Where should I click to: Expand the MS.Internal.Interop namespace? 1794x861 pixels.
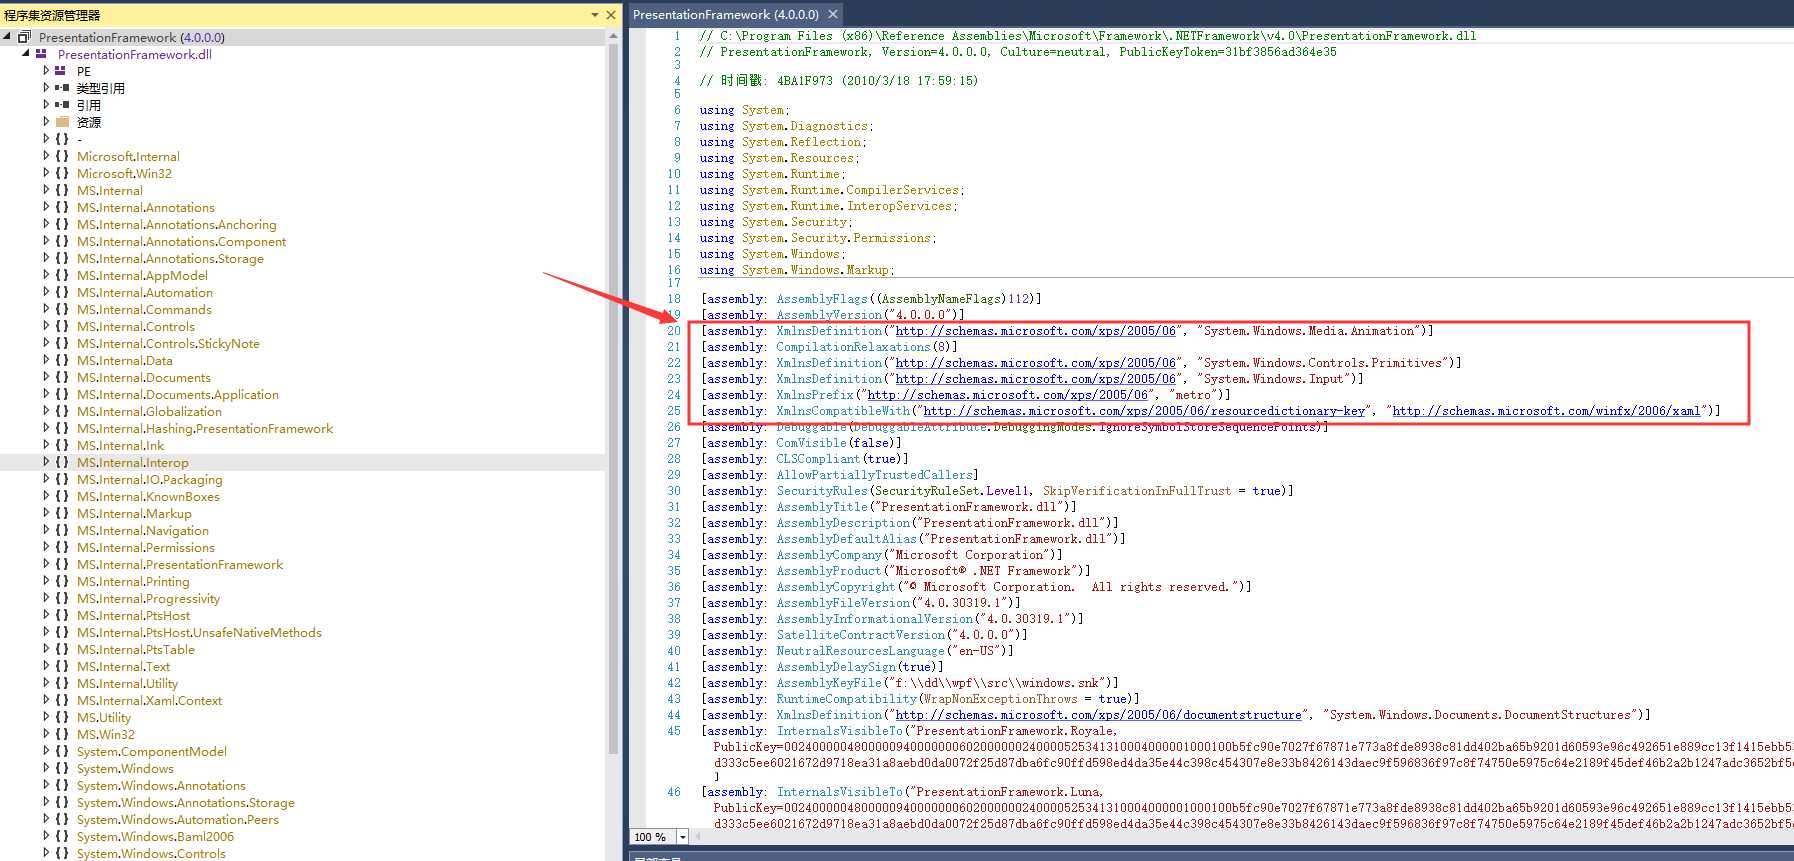[x=46, y=462]
